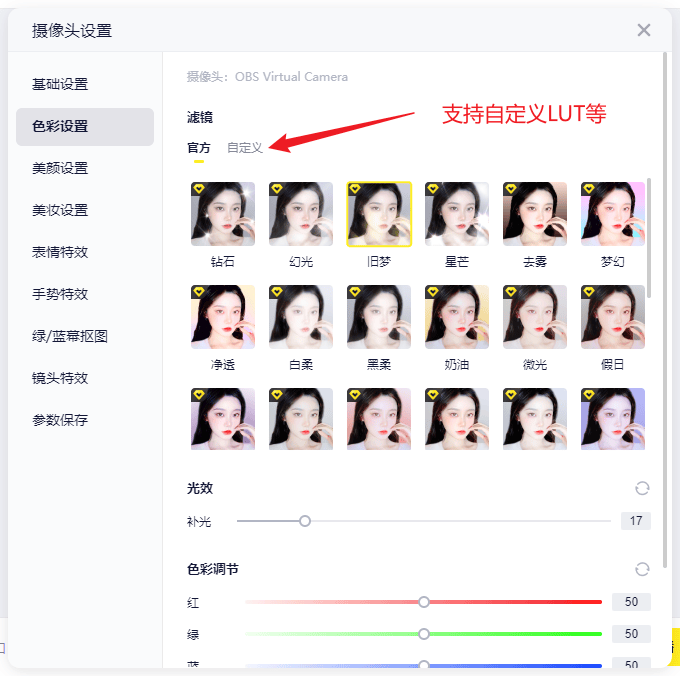Switch to the 自定义 filter tab
680x676 pixels.
(x=245, y=147)
